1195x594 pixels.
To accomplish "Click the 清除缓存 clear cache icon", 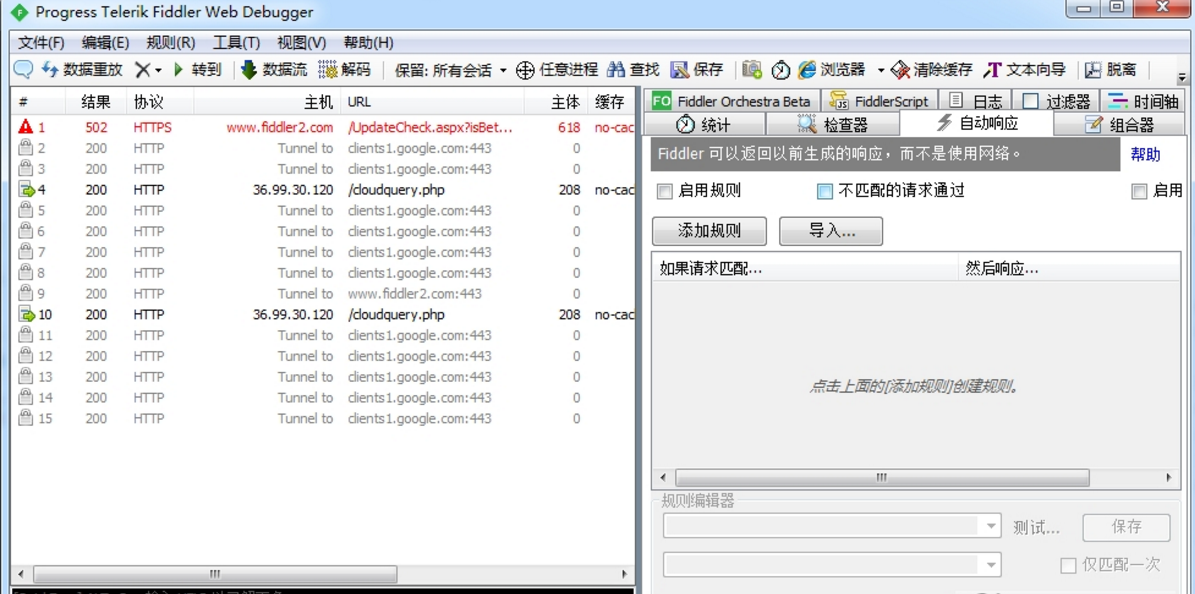I will tap(900, 70).
